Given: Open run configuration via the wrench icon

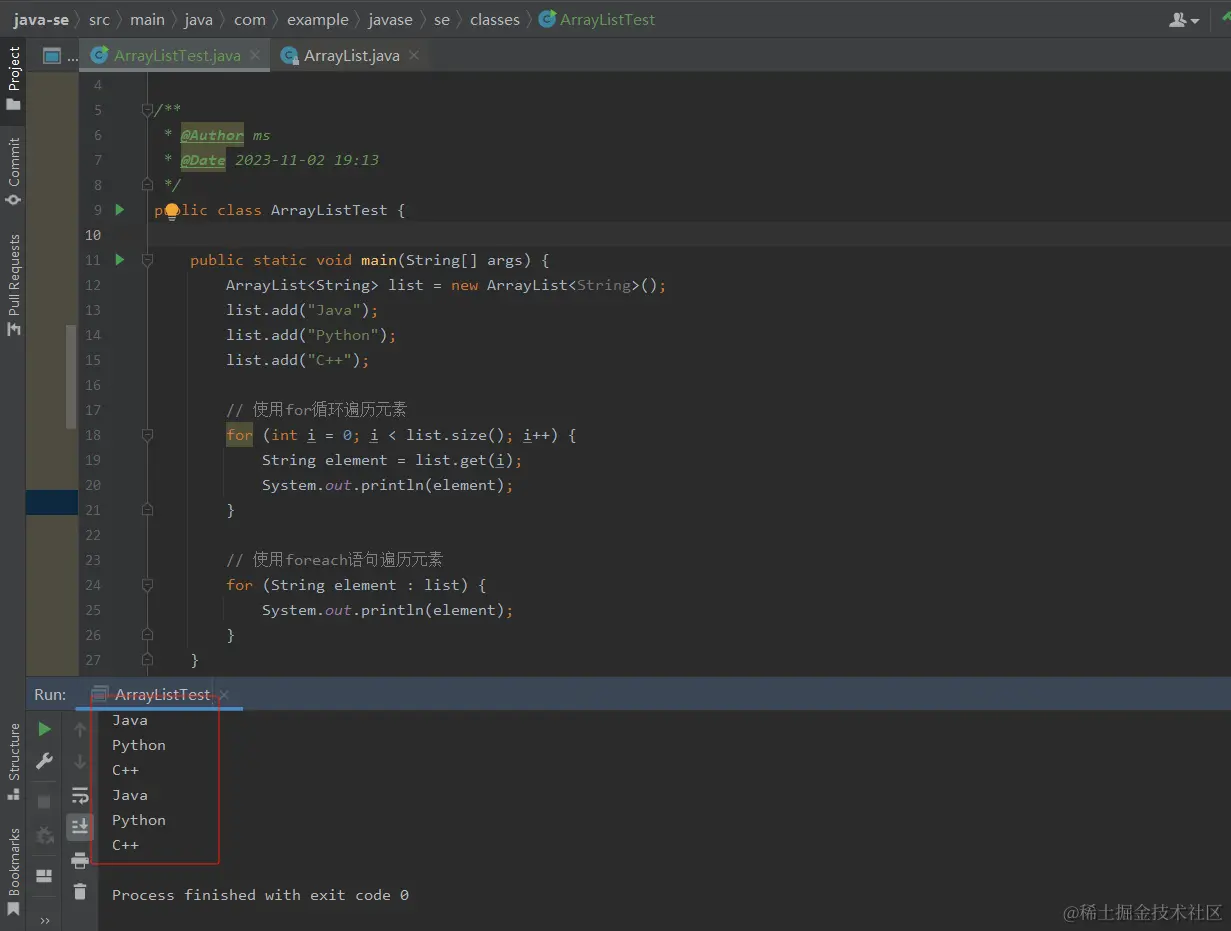Looking at the screenshot, I should [44, 761].
